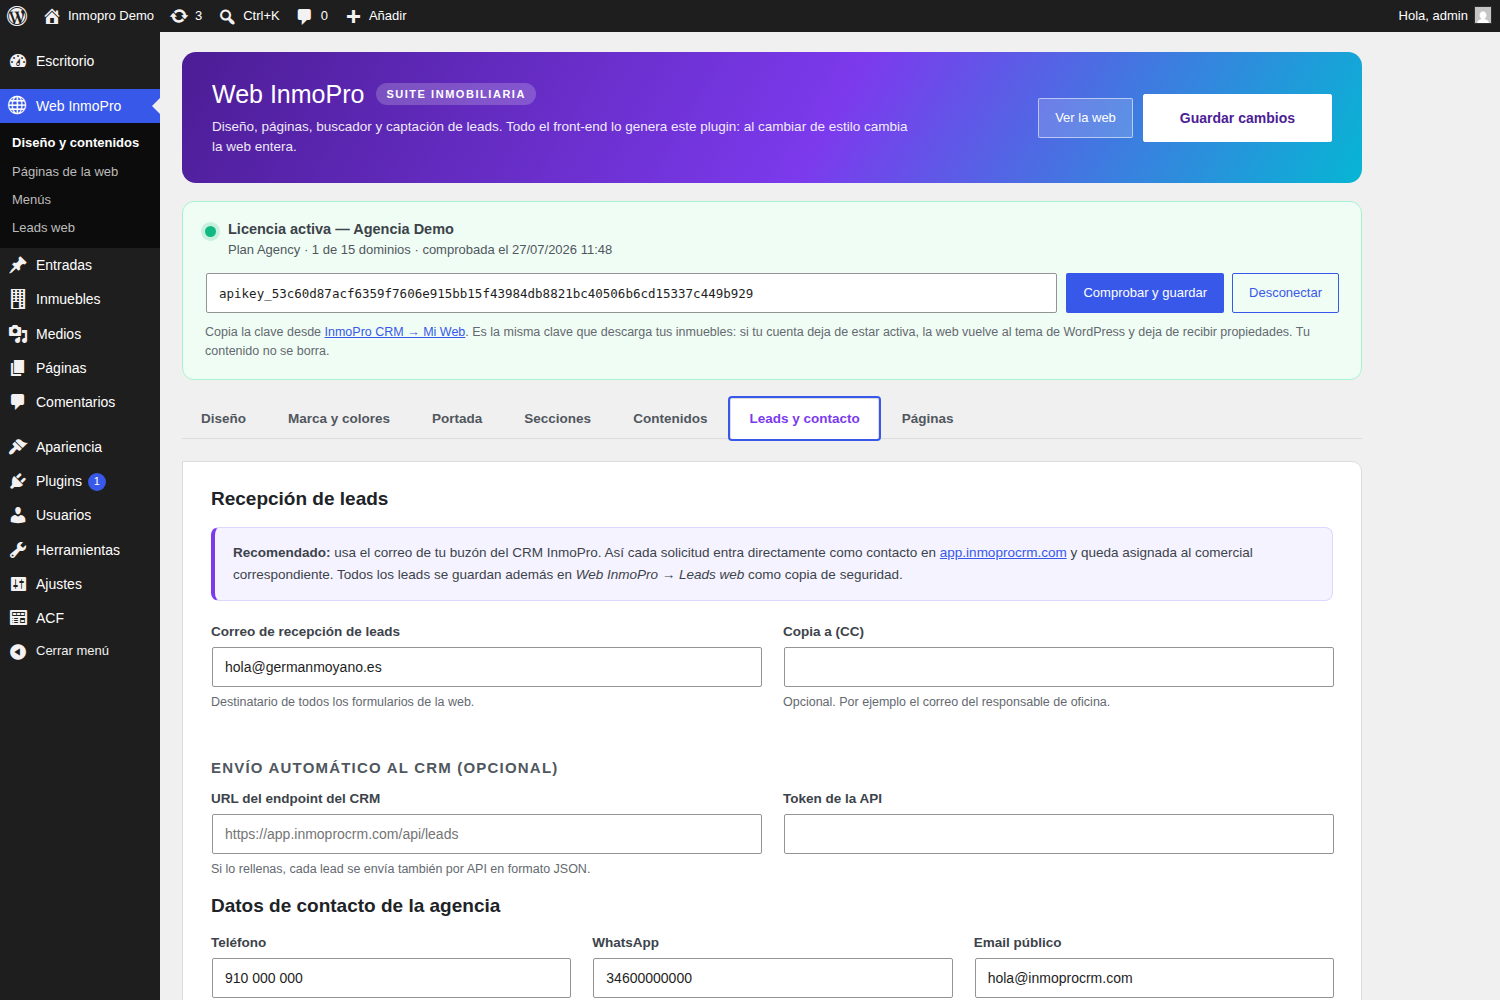
Task: Click URL del endpoint del CRM field
Action: (486, 834)
